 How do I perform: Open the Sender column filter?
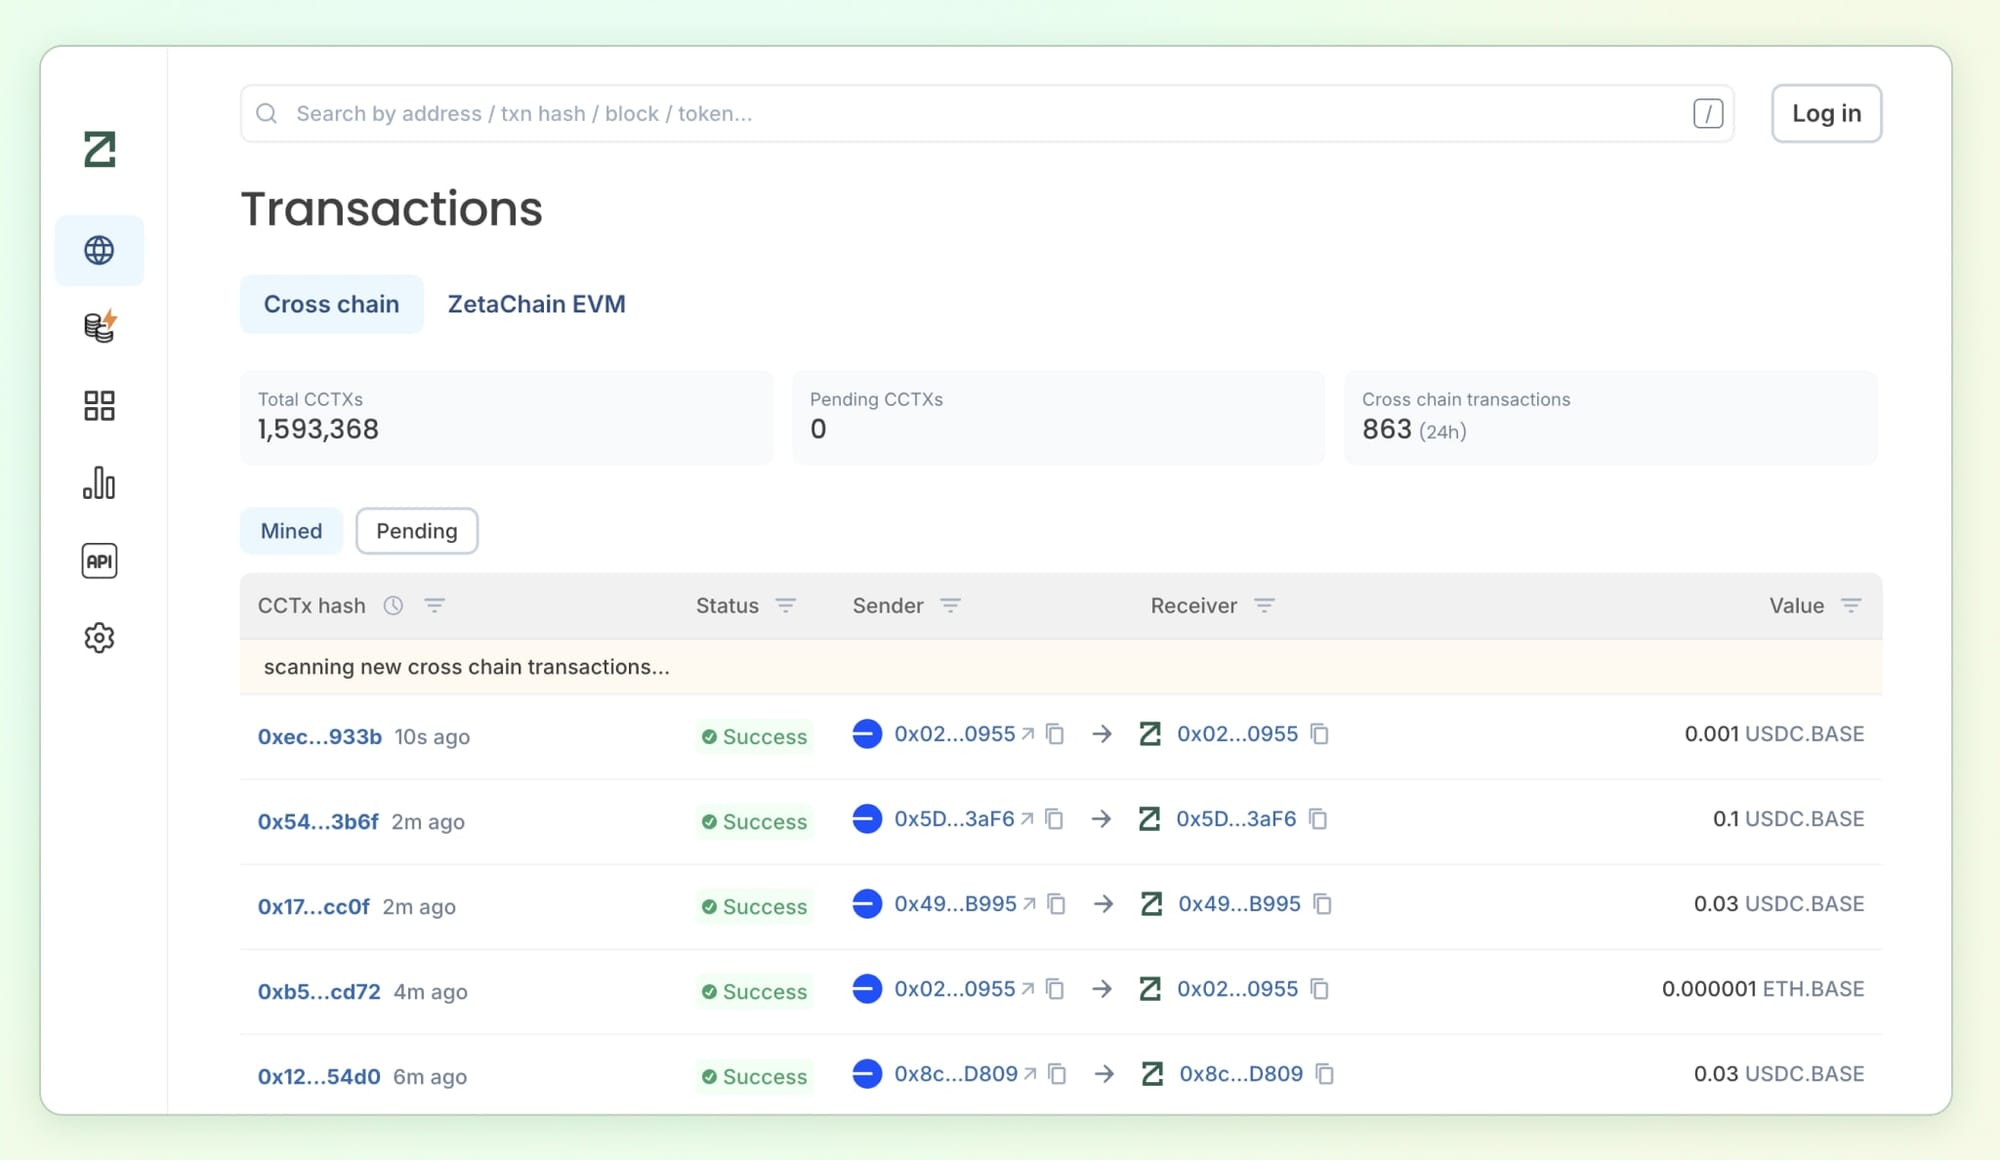(x=950, y=605)
